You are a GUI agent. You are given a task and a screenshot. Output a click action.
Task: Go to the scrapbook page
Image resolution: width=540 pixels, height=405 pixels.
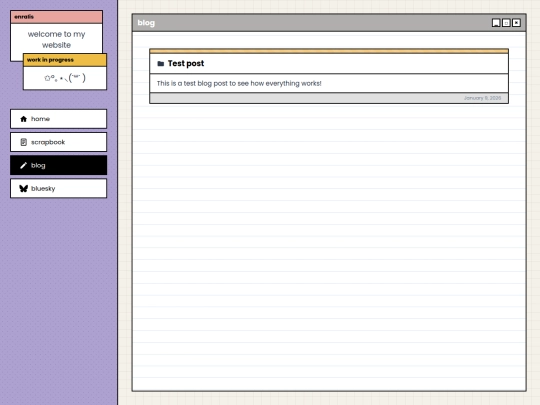point(59,142)
